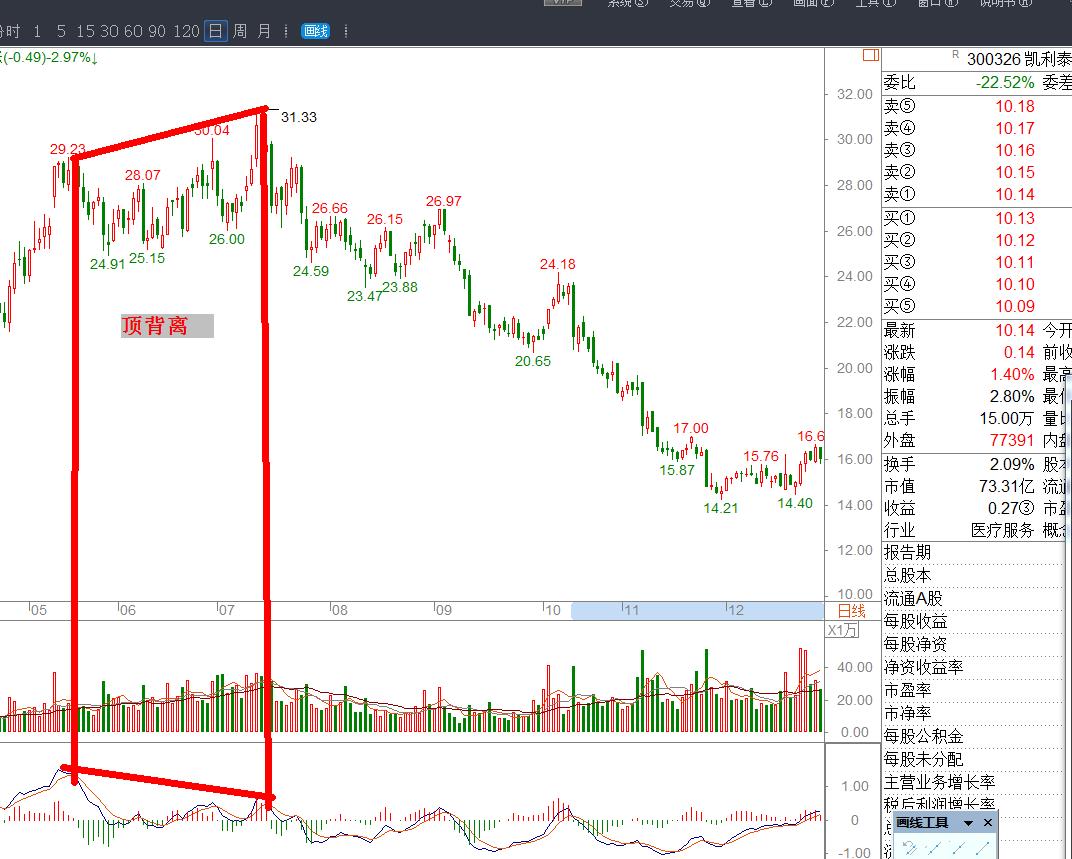1072x859 pixels.
Task: Toggle the orange side panel icon
Action: (x=871, y=55)
